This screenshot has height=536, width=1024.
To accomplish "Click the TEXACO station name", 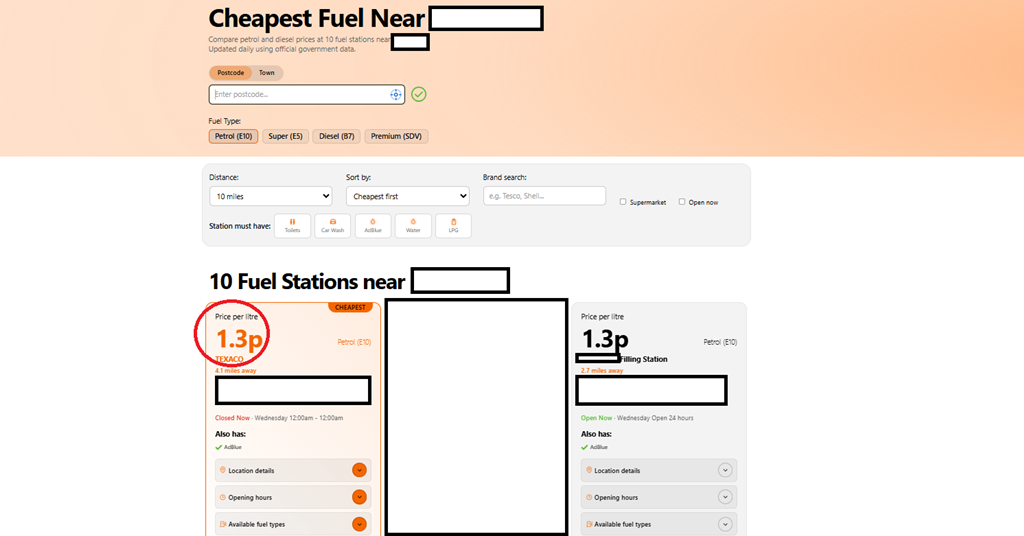I will (230, 359).
